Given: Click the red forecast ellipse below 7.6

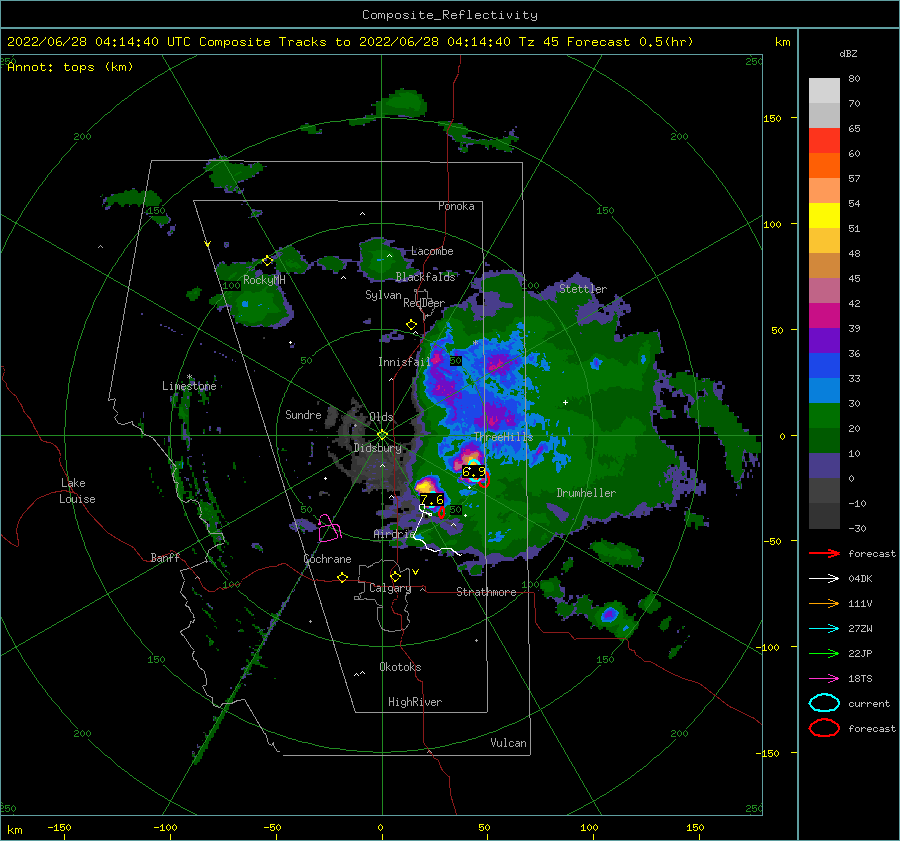Looking at the screenshot, I should (441, 512).
